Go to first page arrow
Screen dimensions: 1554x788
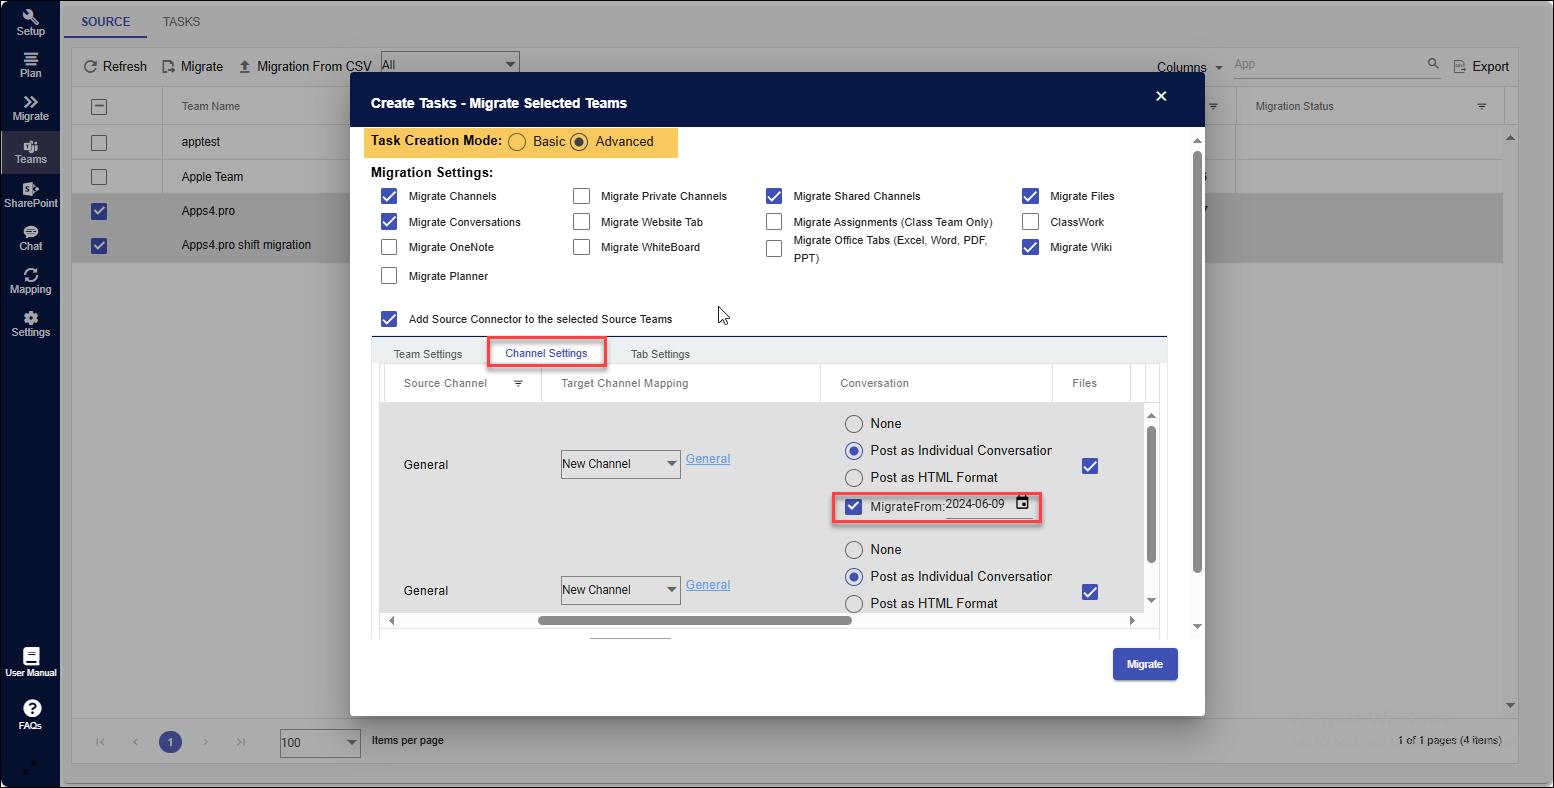(x=100, y=742)
